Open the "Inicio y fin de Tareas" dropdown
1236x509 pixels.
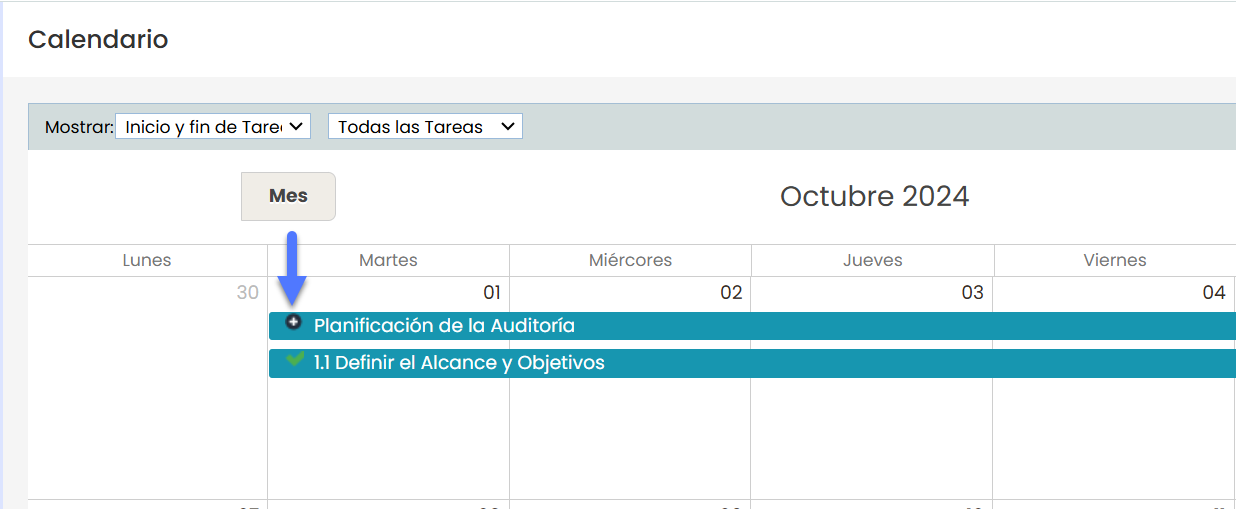(x=213, y=127)
